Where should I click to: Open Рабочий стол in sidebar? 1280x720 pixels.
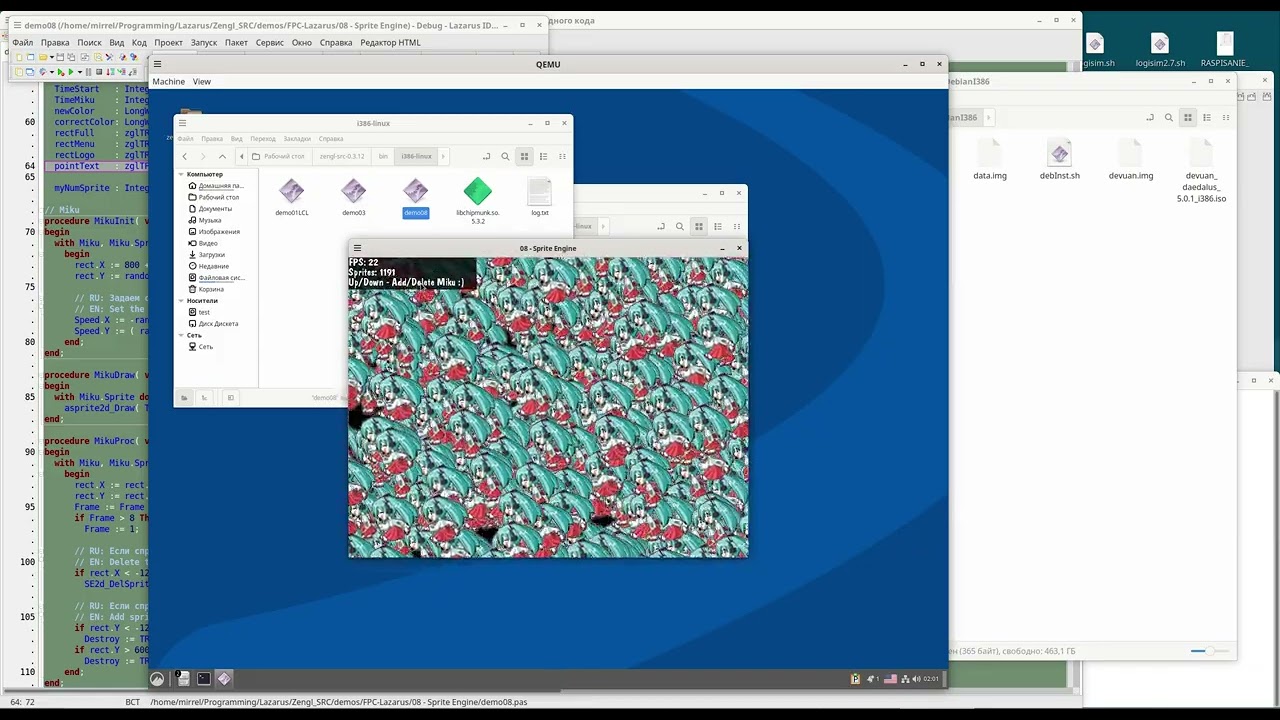click(x=214, y=197)
